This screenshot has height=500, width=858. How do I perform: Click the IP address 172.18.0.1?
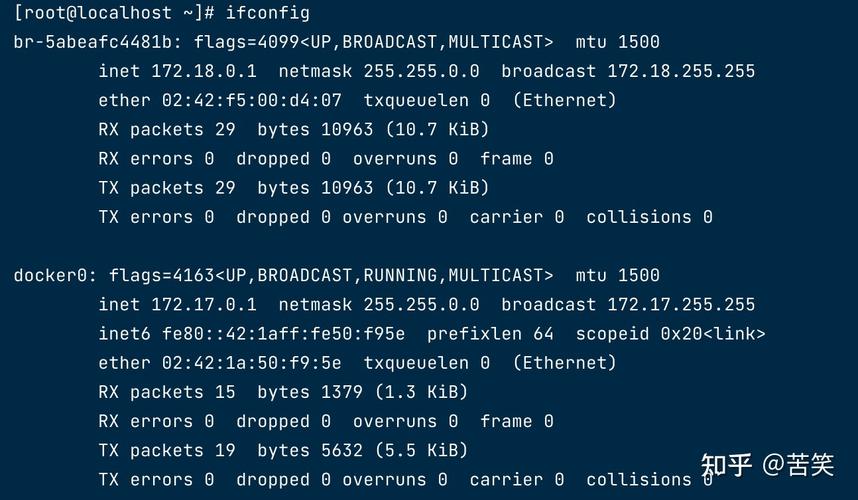point(204,71)
